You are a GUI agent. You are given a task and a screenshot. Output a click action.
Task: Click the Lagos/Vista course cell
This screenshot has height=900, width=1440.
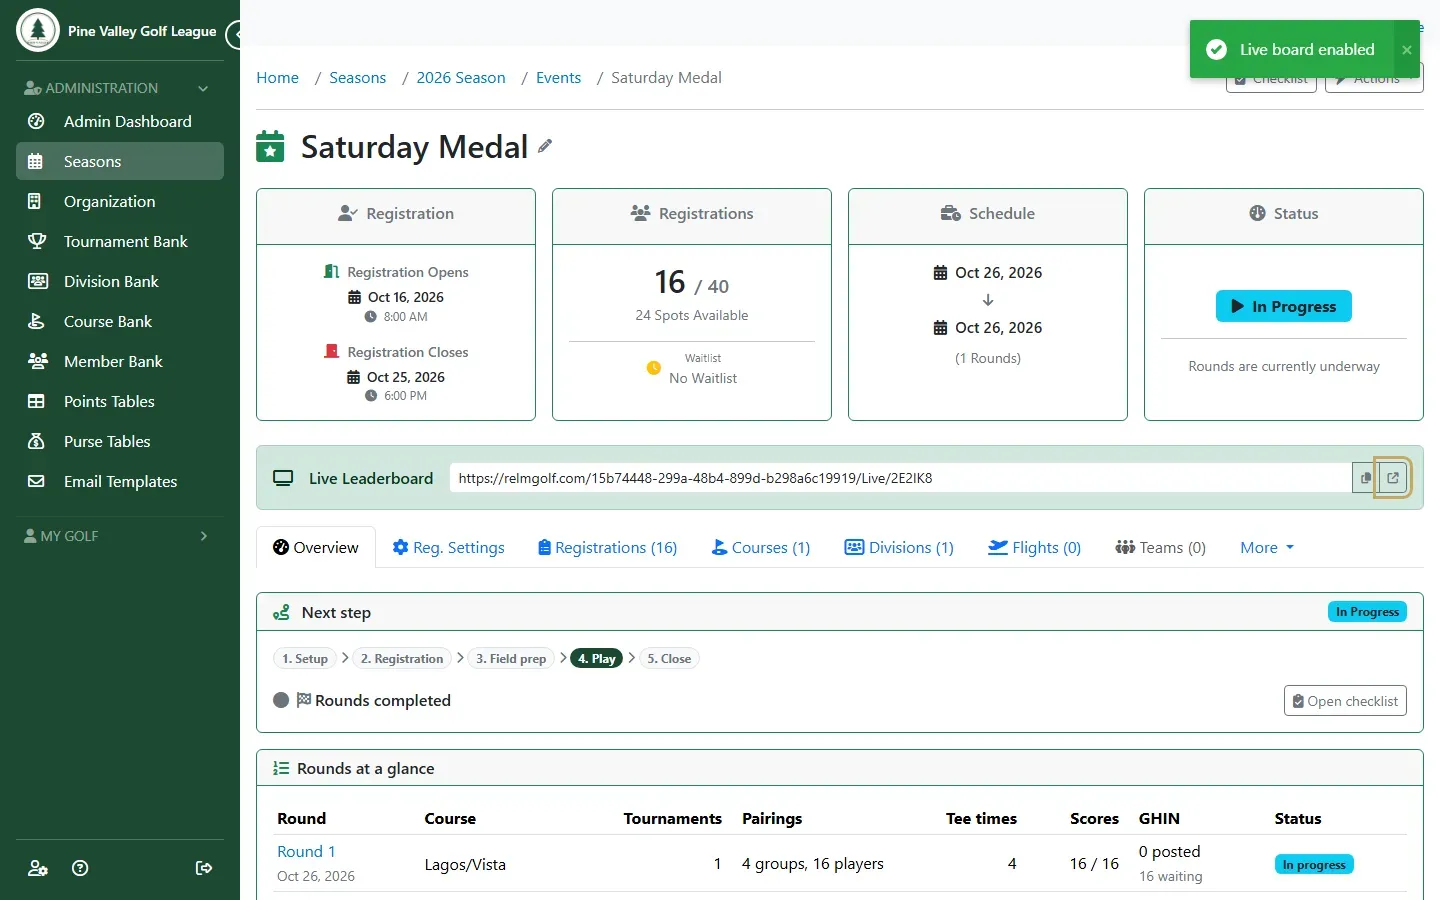[x=465, y=864]
